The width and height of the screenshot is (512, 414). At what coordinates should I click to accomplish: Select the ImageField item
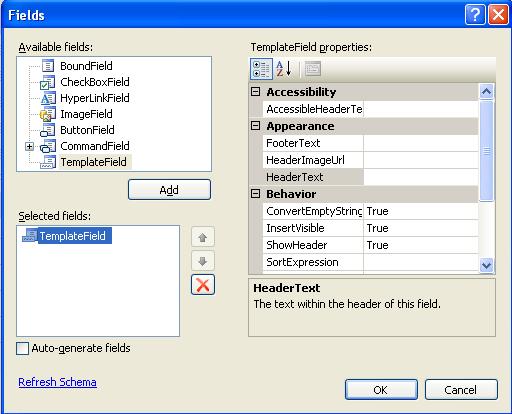(86, 114)
